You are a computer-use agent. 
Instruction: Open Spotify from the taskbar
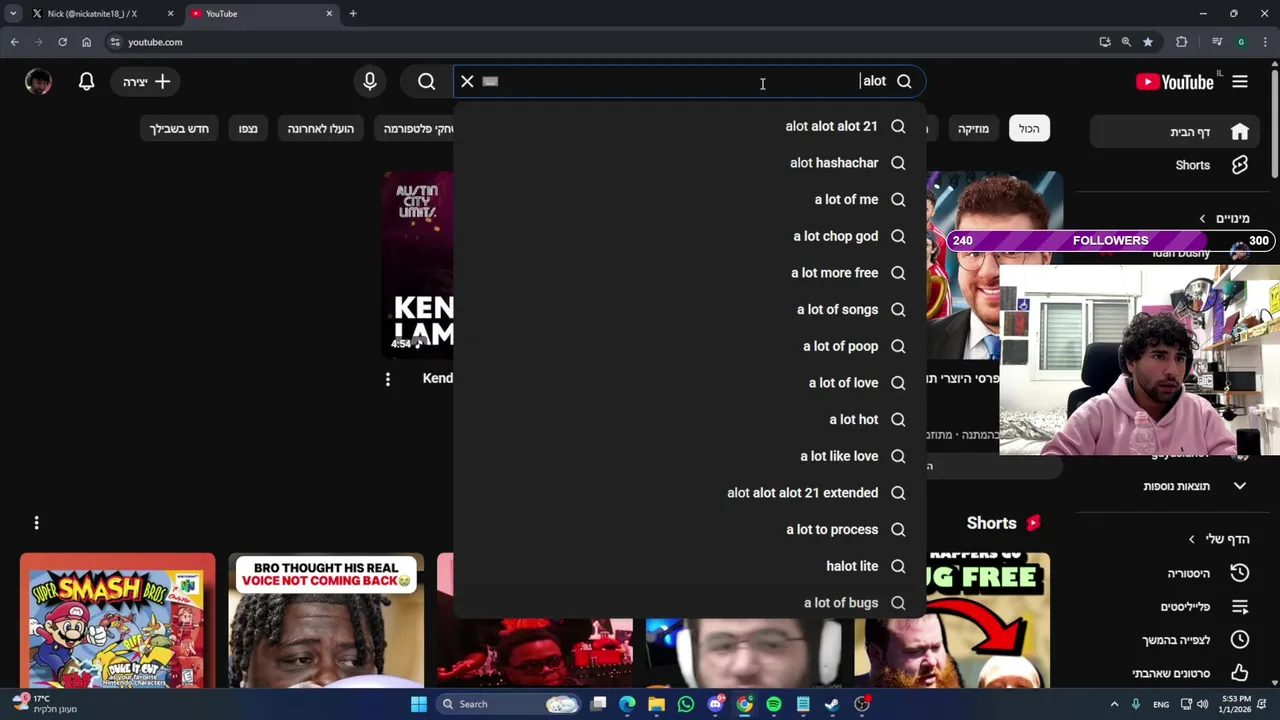click(x=774, y=704)
